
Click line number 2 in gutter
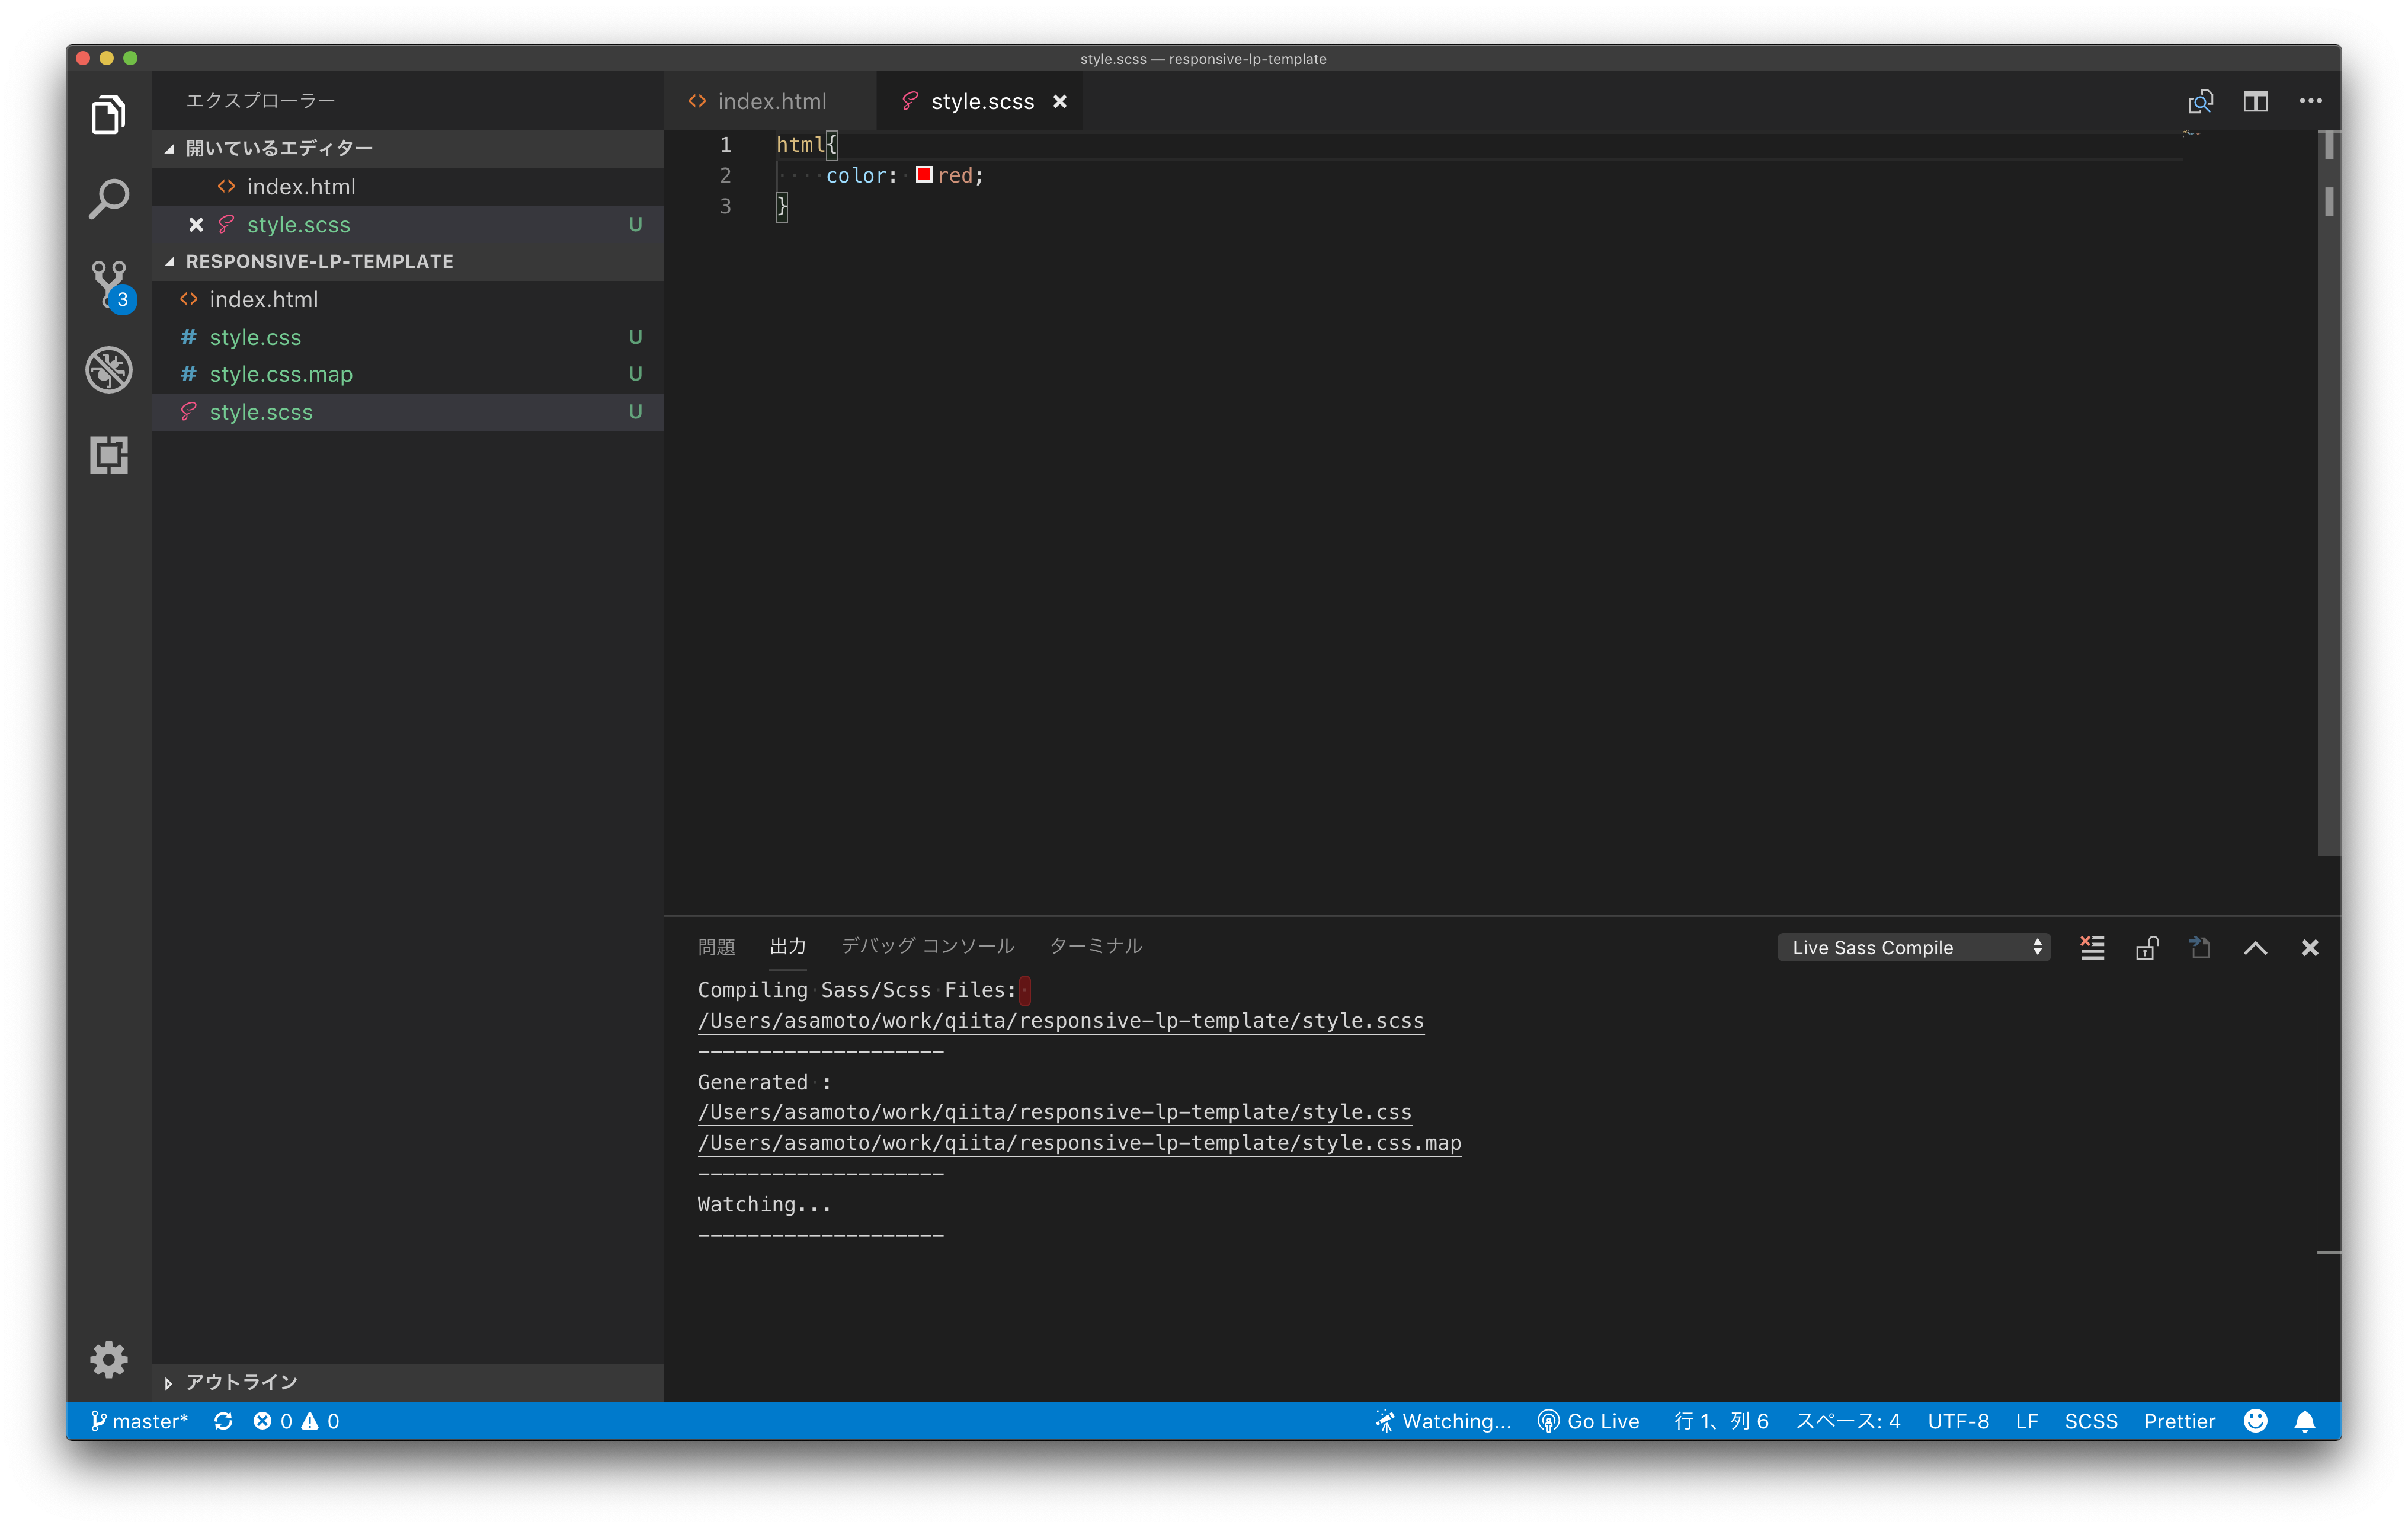click(x=726, y=175)
